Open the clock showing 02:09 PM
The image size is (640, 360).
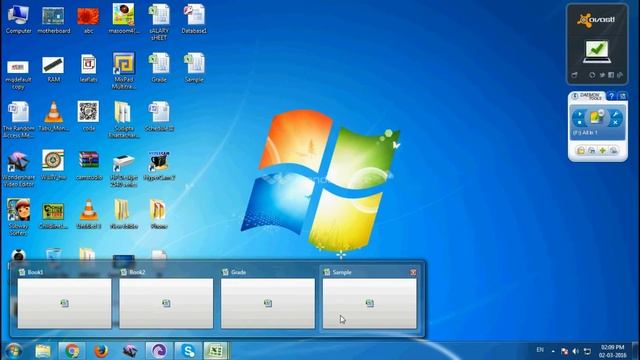[612, 351]
